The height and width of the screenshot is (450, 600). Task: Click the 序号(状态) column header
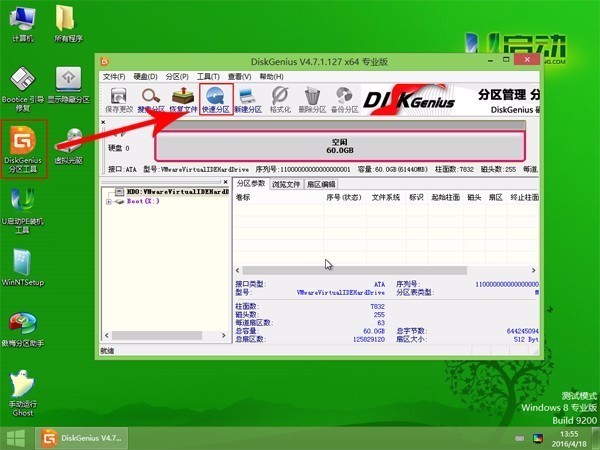pos(344,197)
